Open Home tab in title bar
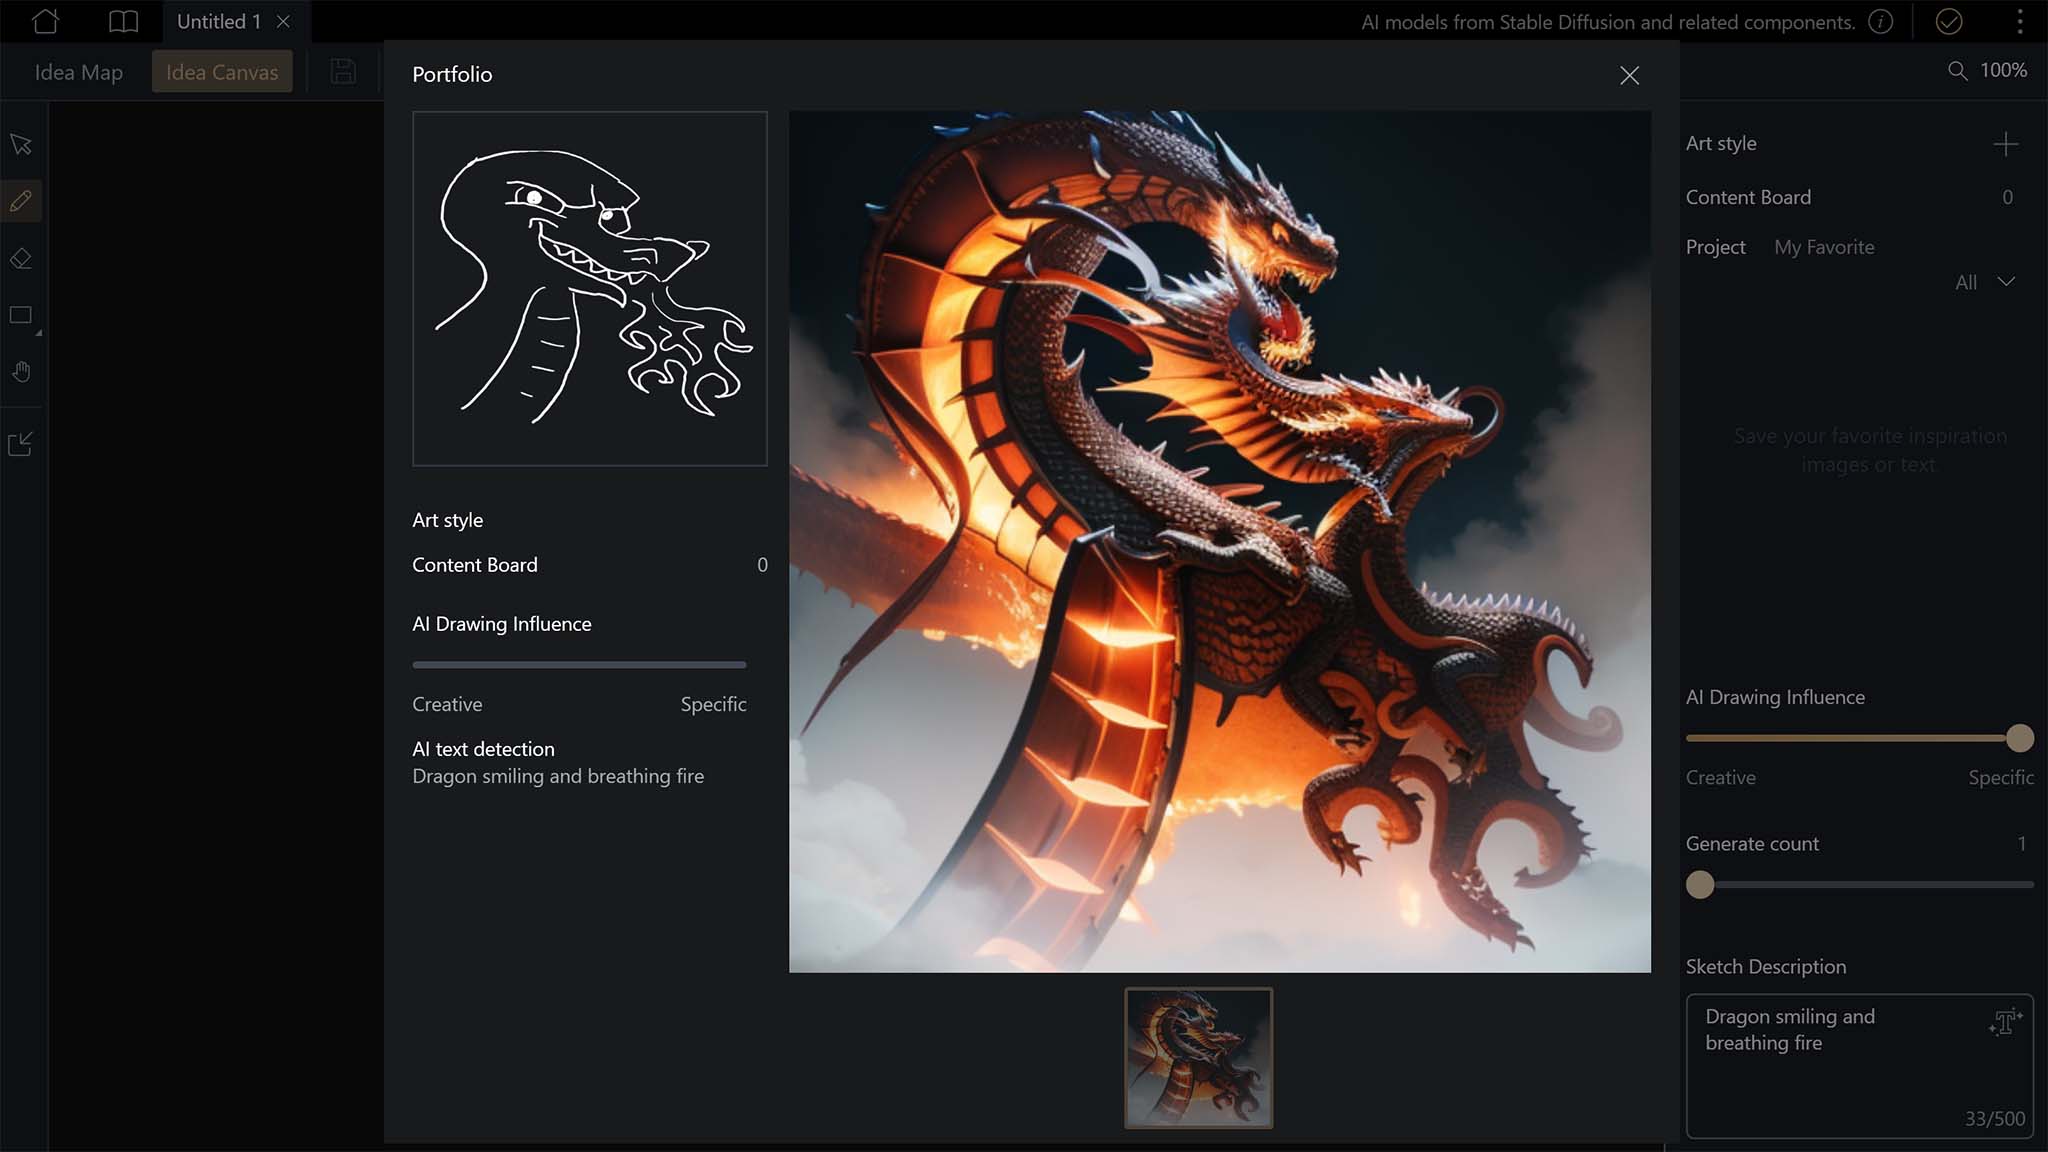Screen dimensions: 2048x1152 (42, 21)
